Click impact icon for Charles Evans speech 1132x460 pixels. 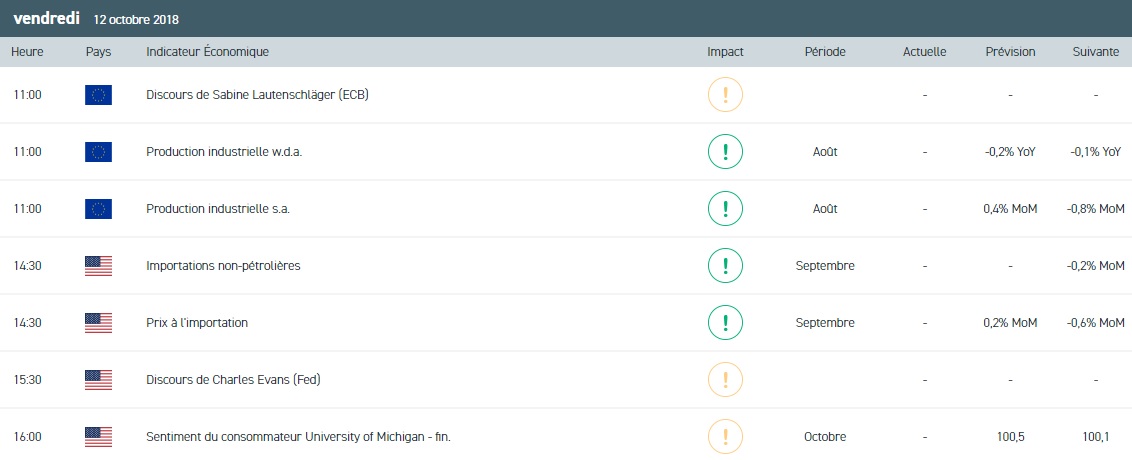tap(725, 380)
